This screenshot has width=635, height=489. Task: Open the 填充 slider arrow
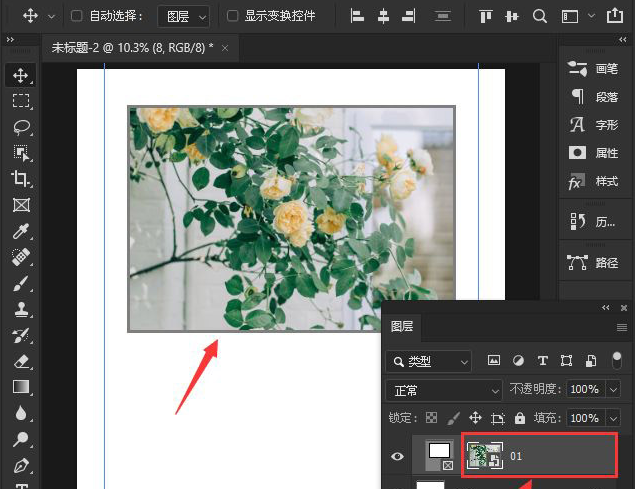[x=613, y=418]
